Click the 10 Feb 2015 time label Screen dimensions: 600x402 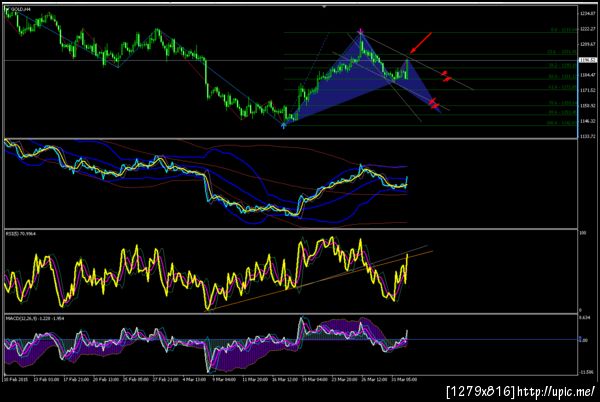click(x=16, y=380)
